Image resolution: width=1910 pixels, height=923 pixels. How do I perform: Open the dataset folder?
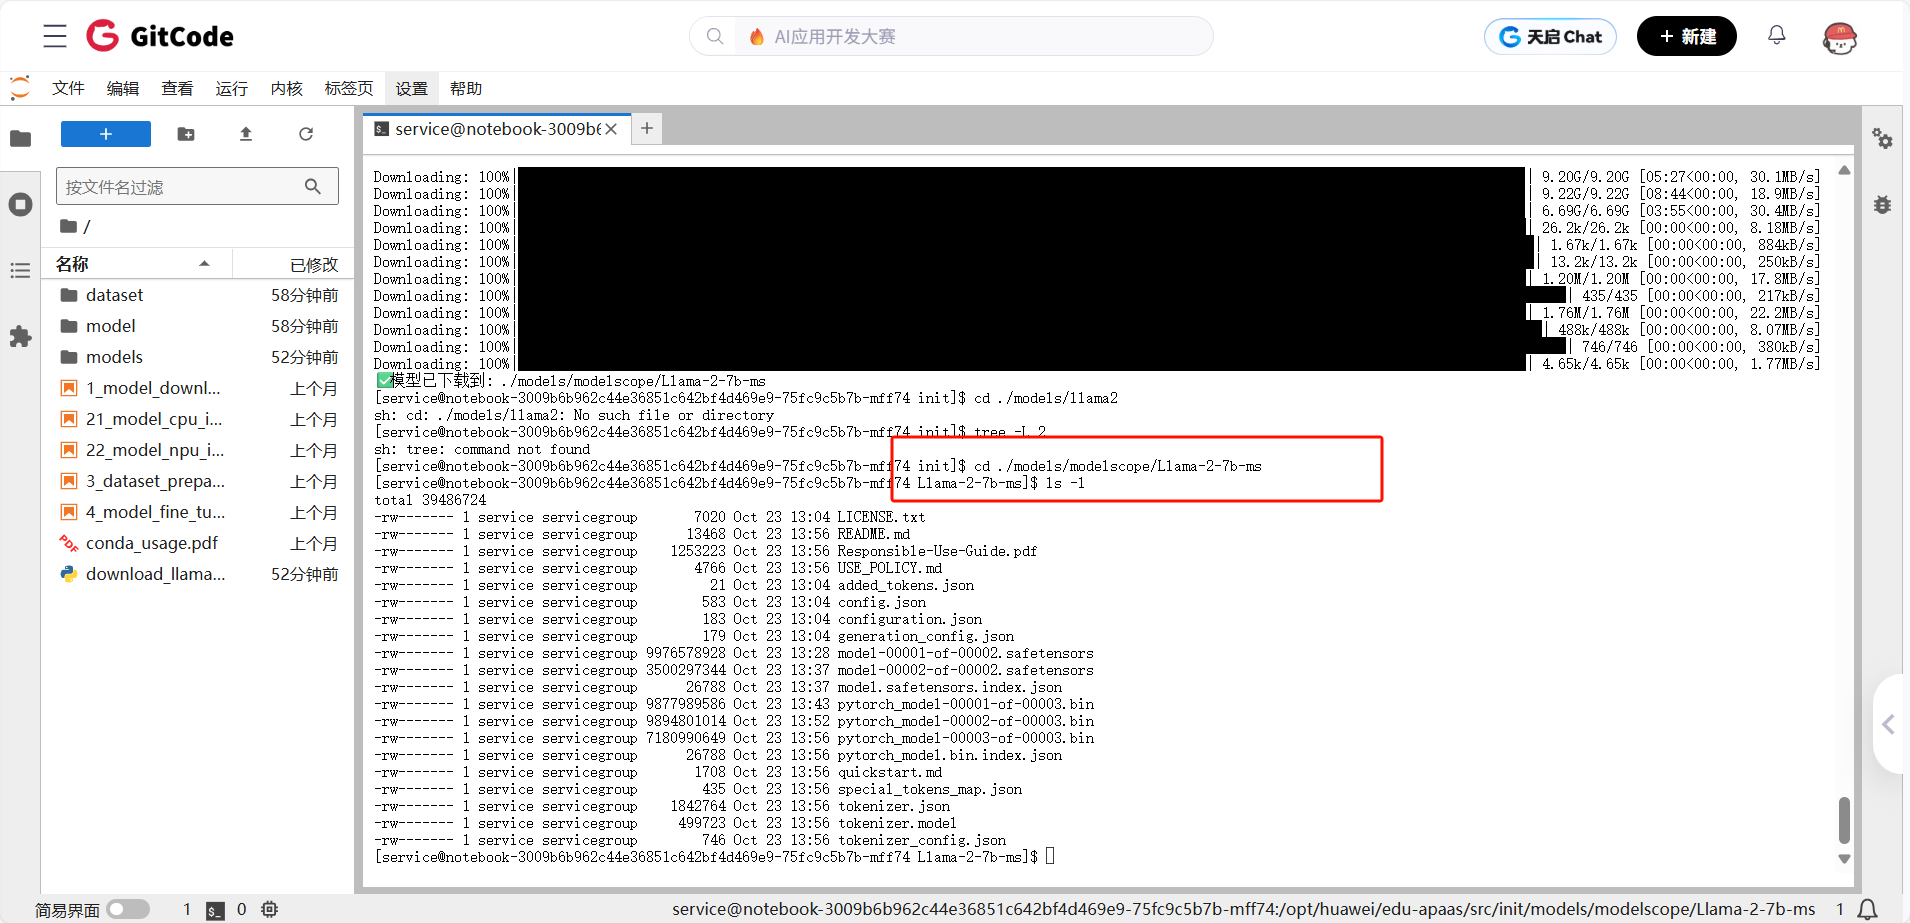(198, 295)
